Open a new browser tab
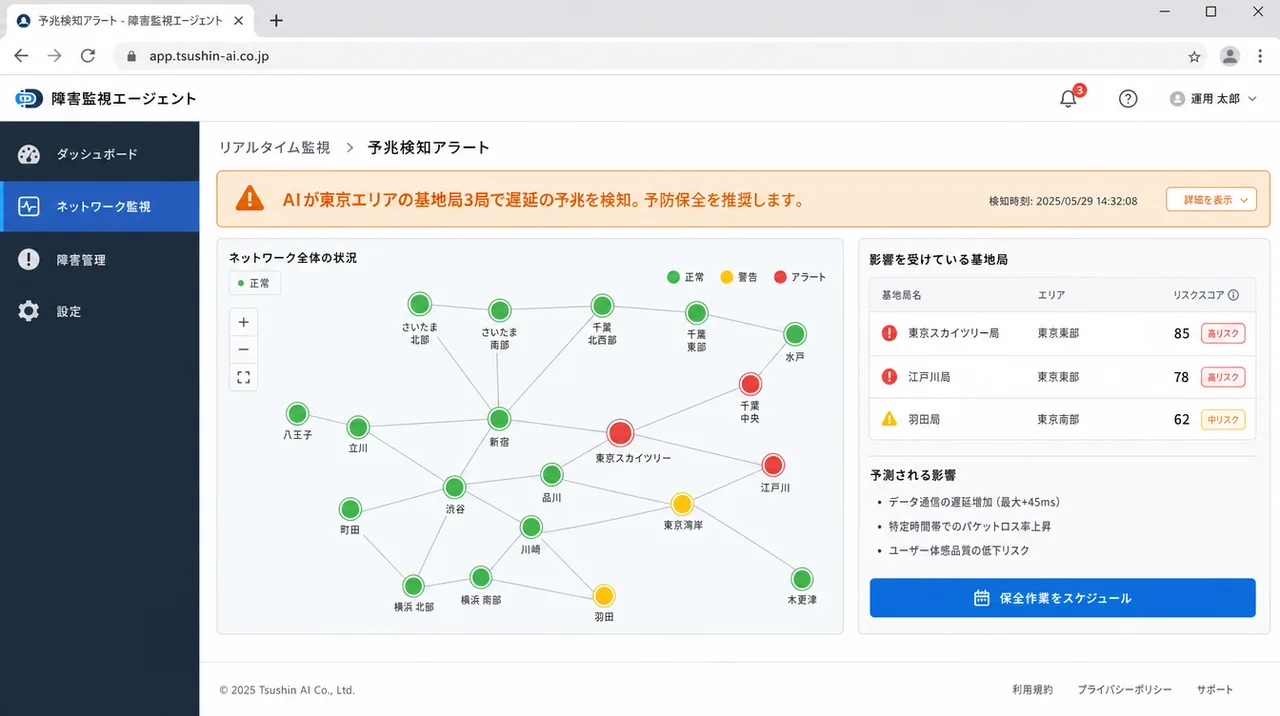 [277, 20]
